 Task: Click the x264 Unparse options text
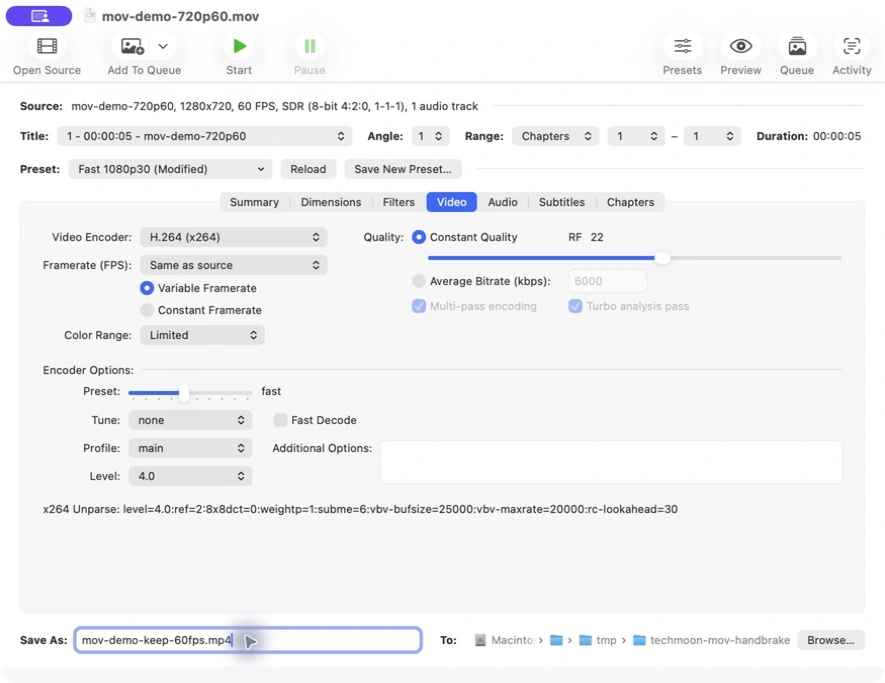[360, 509]
